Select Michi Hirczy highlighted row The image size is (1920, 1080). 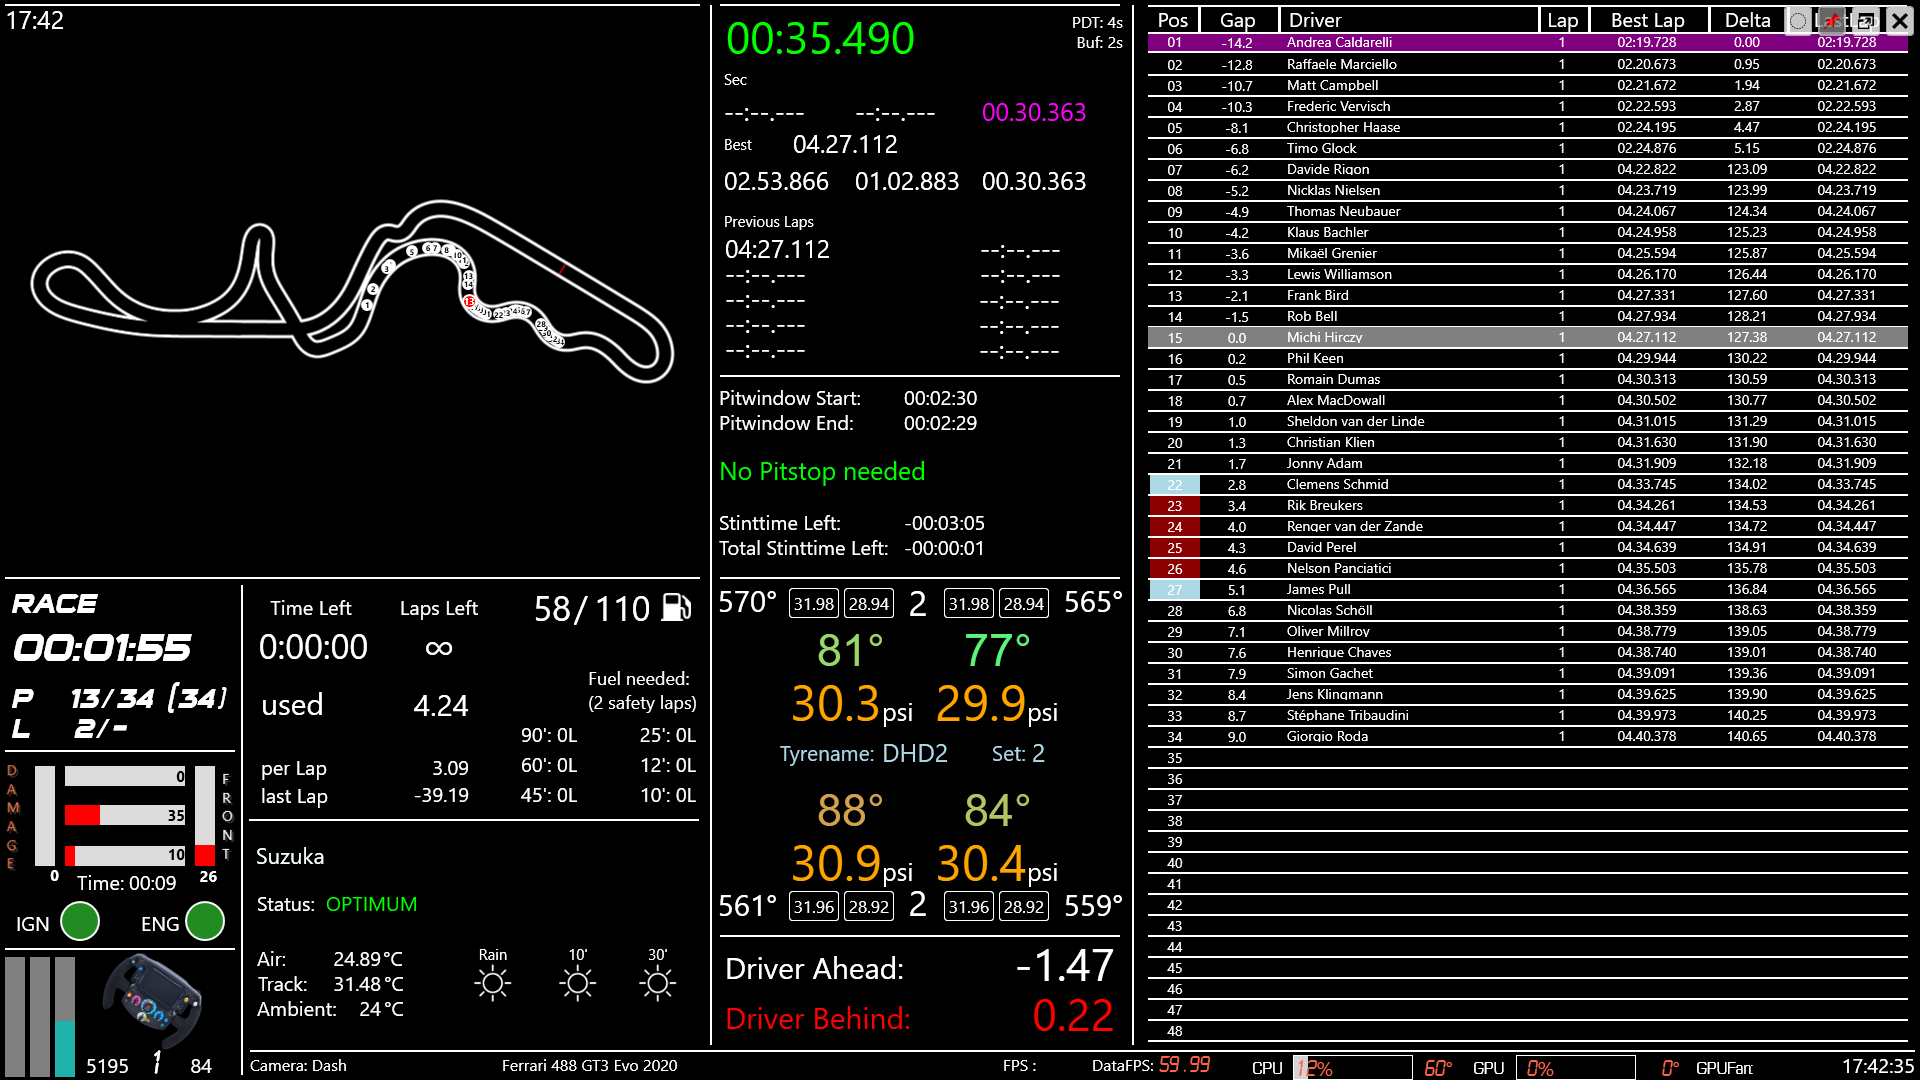tap(1324, 338)
